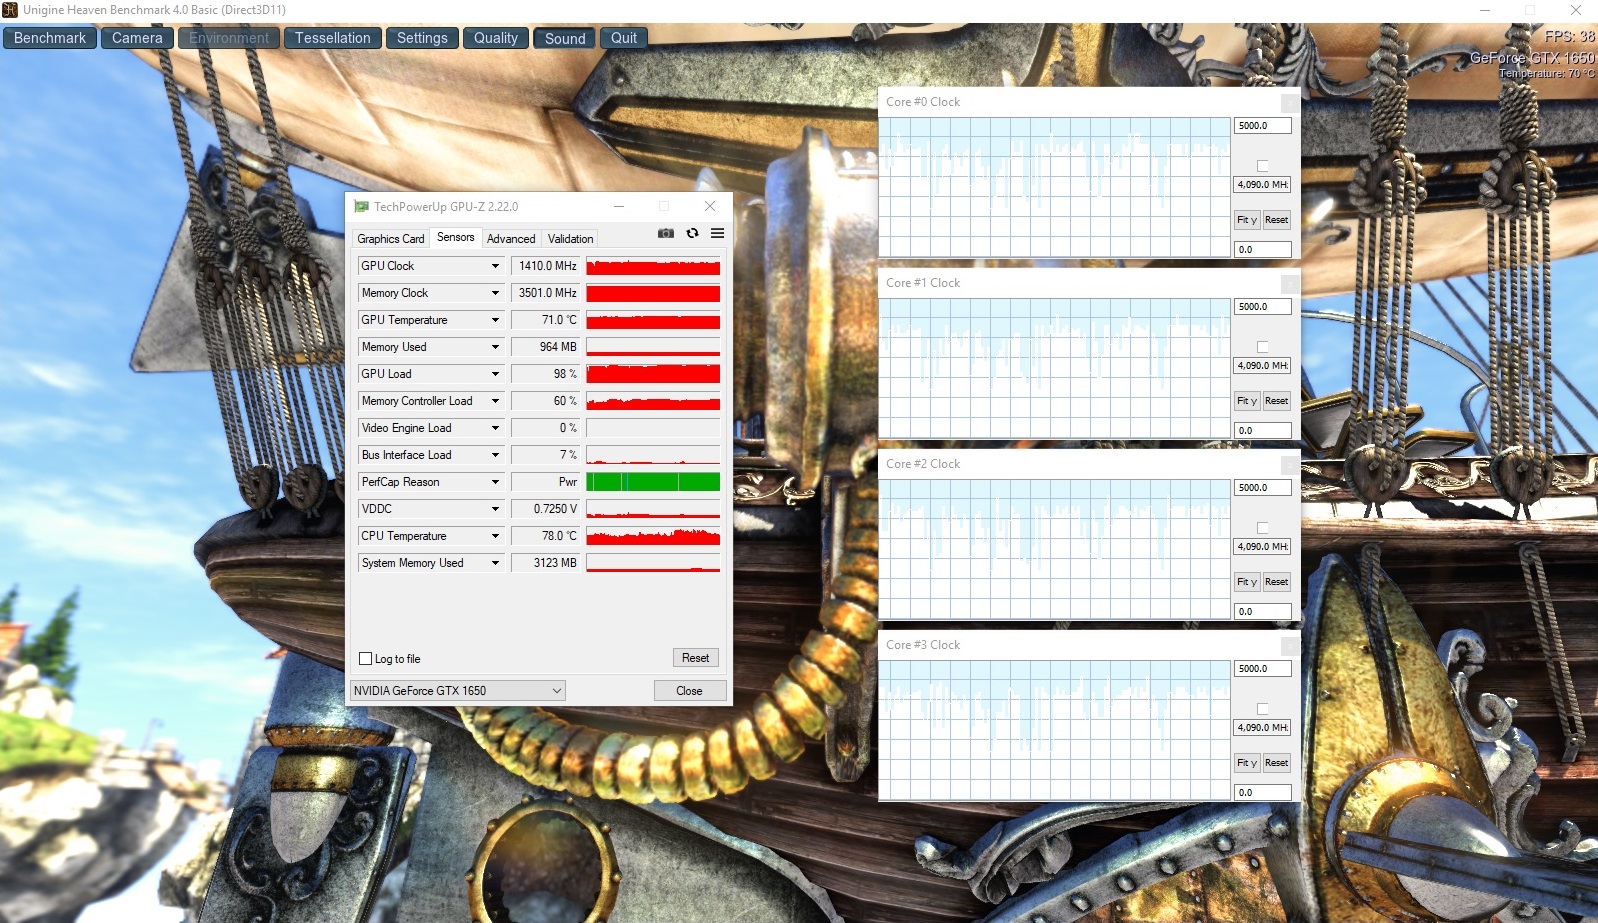The image size is (1598, 923).
Task: Expand the System Memory Used dropdown
Action: (495, 563)
